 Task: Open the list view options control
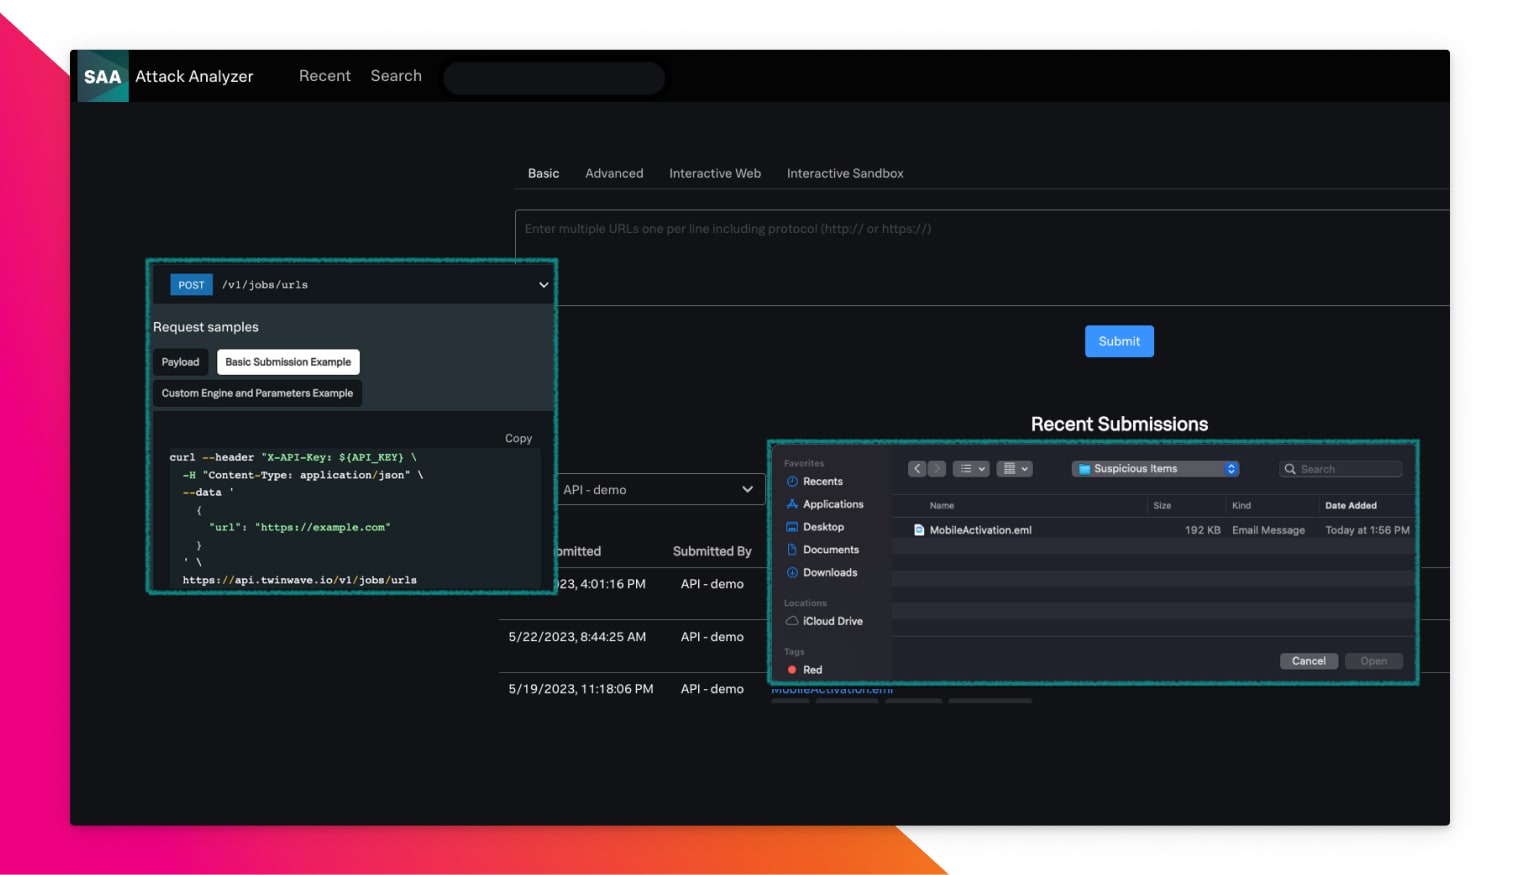971,469
